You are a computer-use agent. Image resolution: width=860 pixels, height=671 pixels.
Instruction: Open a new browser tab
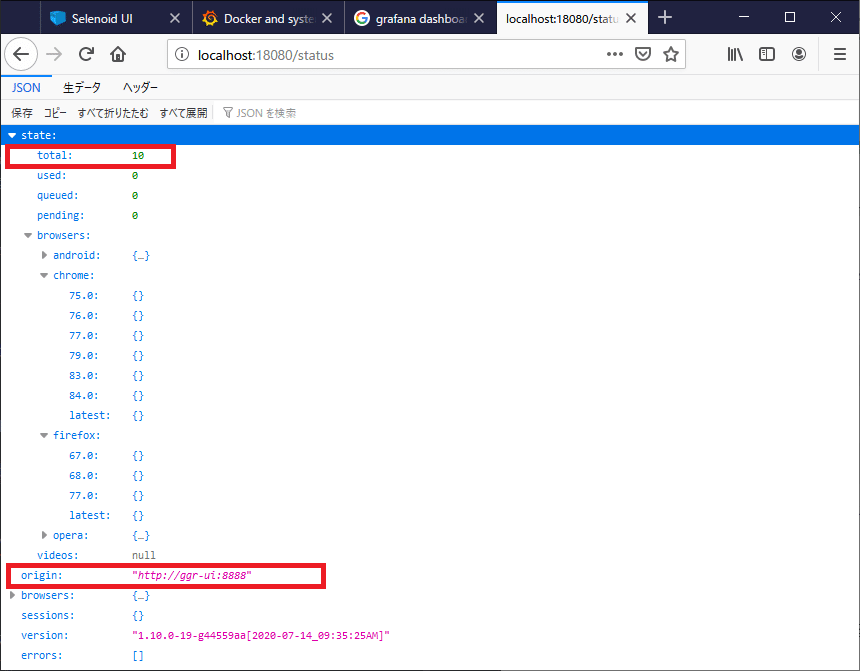(x=665, y=18)
